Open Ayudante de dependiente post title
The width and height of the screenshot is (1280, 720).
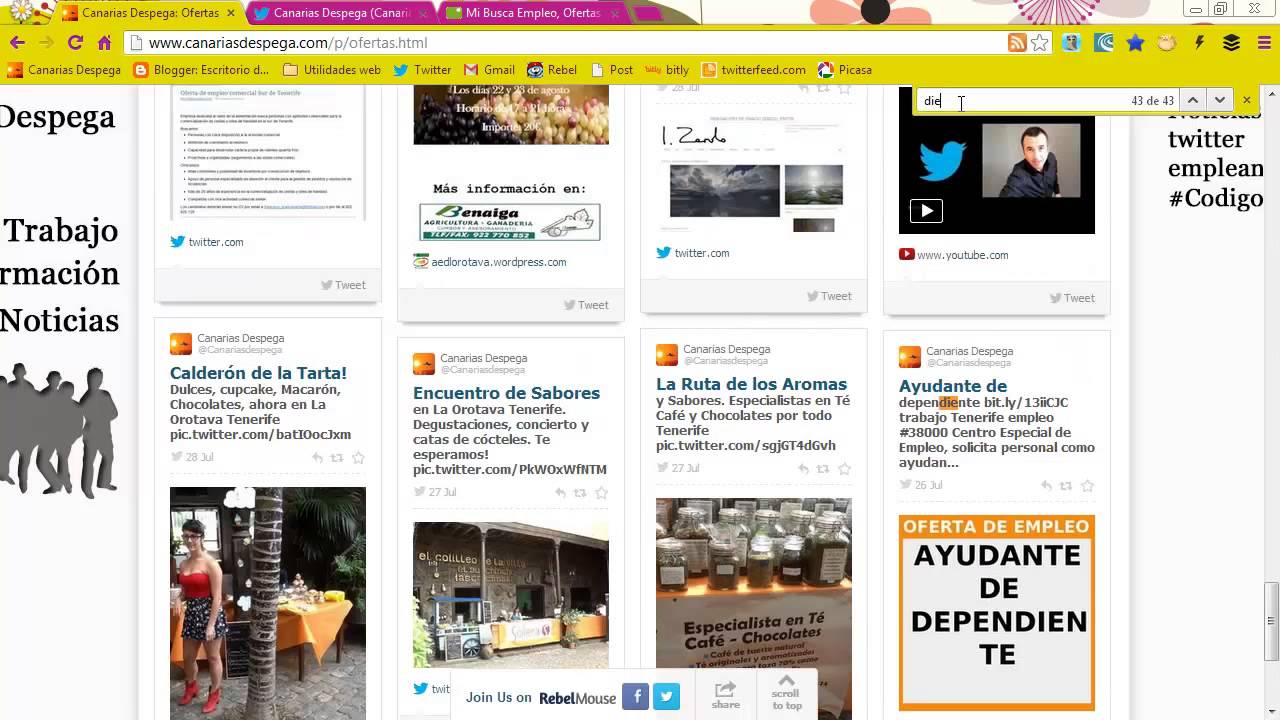click(x=953, y=386)
